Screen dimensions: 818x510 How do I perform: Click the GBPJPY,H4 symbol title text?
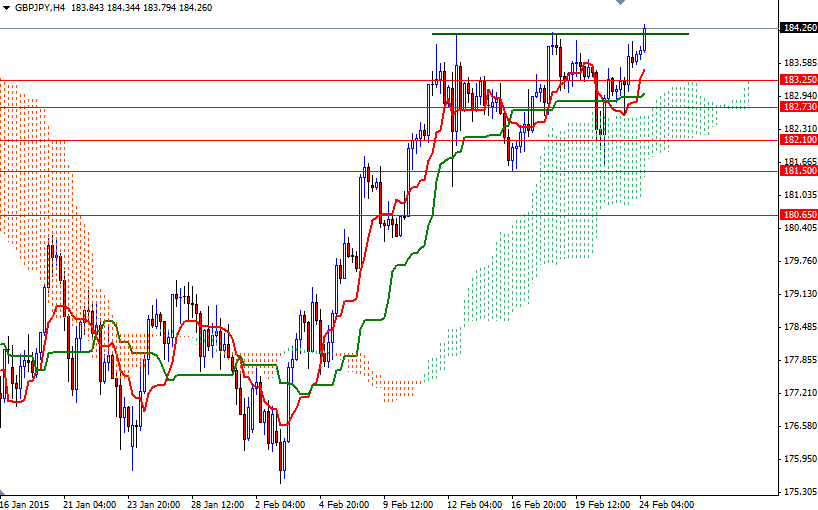click(40, 8)
